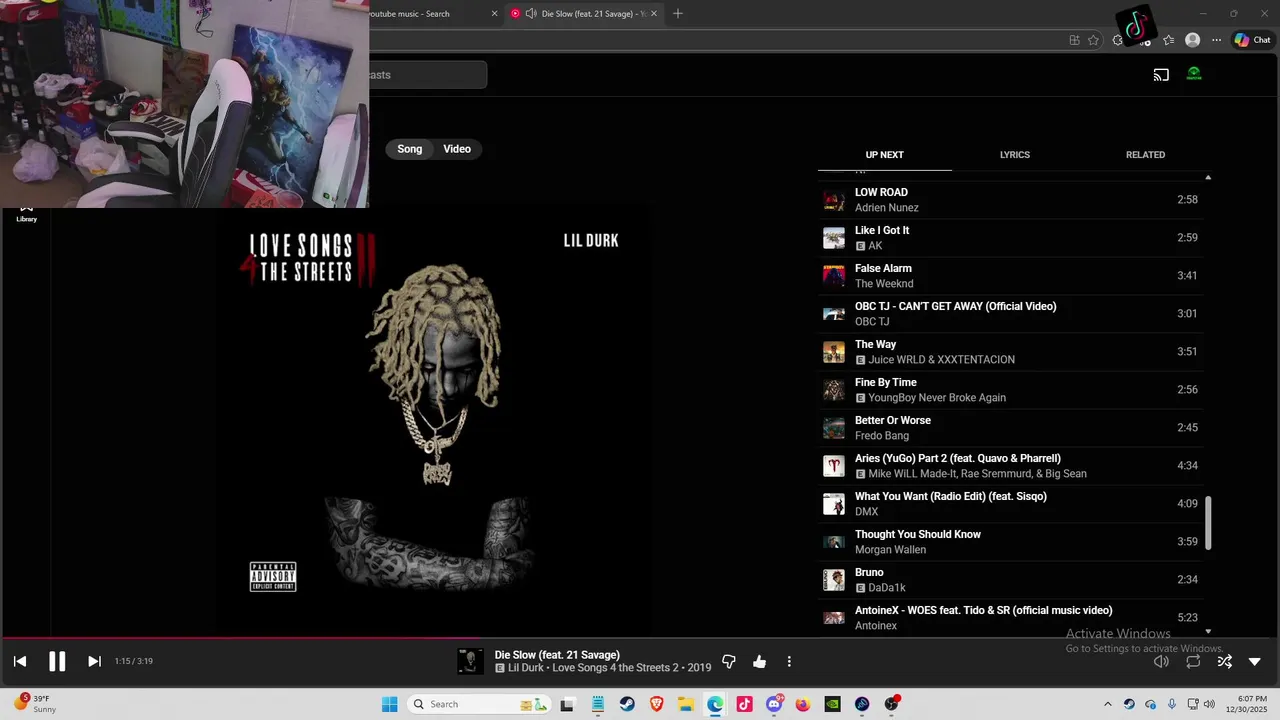
Task: Click the LOW ROAD thumbnail
Action: tap(834, 200)
